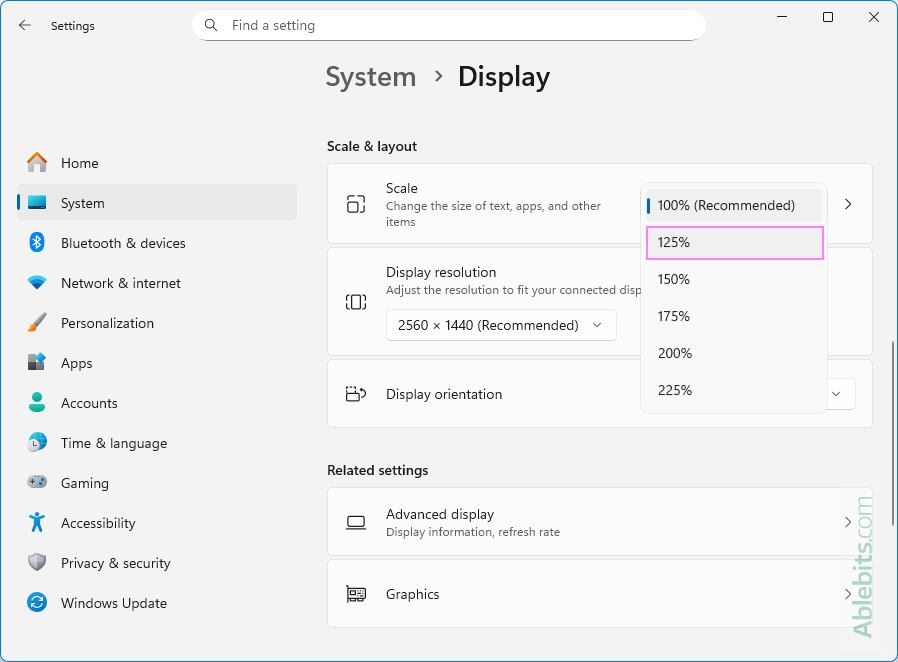Image resolution: width=898 pixels, height=662 pixels.
Task: Click the Windows Update refresh icon
Action: click(37, 602)
